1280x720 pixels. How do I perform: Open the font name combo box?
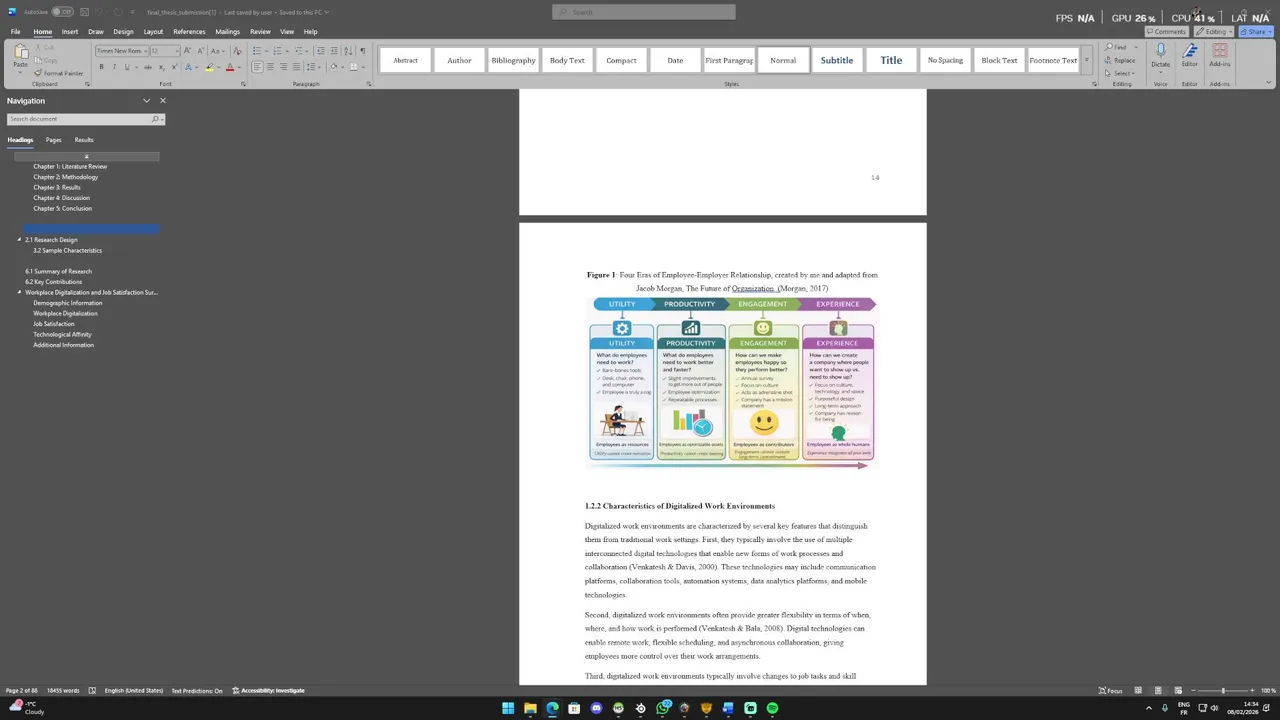pyautogui.click(x=122, y=51)
